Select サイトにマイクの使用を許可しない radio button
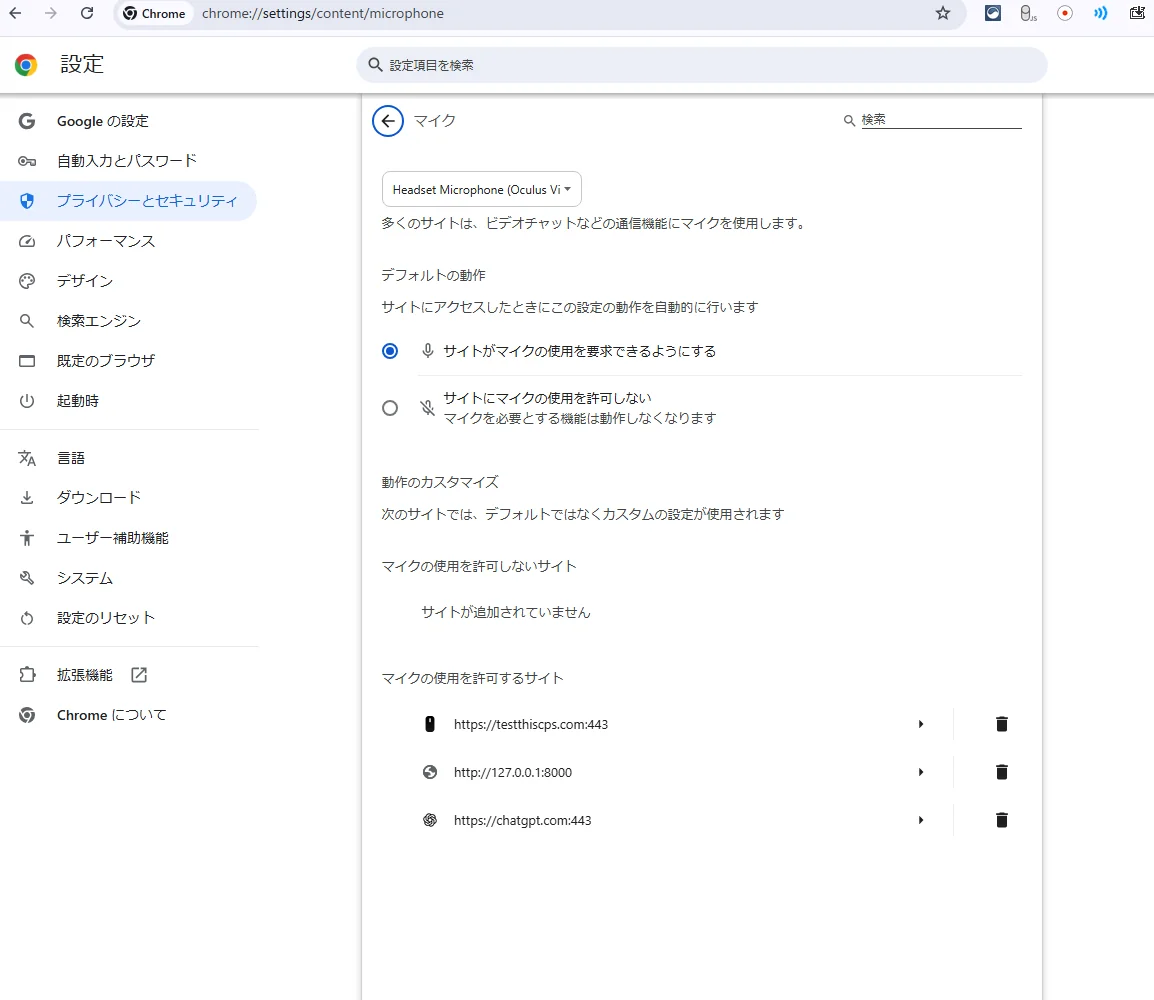 390,408
